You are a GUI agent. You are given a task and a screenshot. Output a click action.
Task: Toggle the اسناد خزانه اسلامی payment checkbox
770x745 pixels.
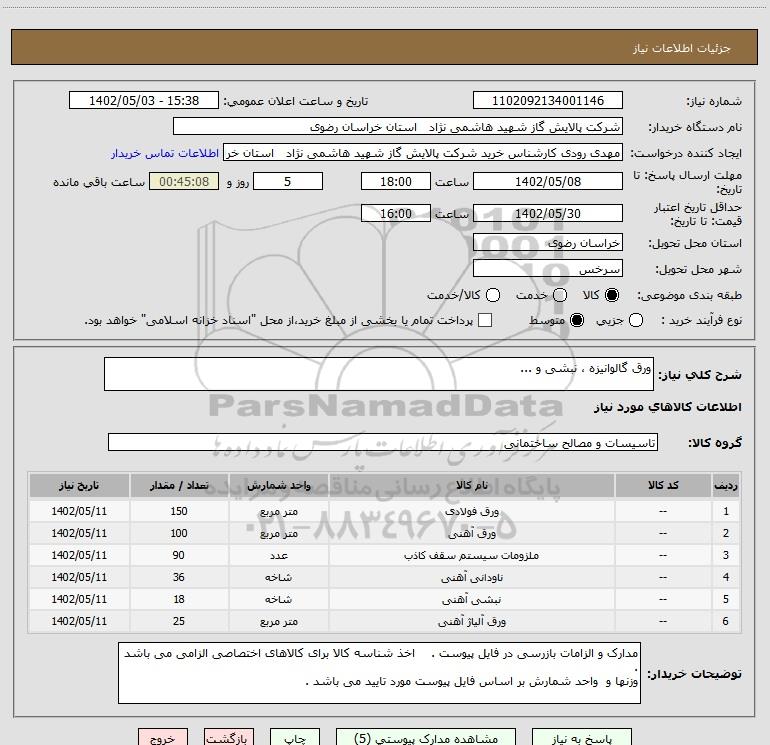click(485, 320)
